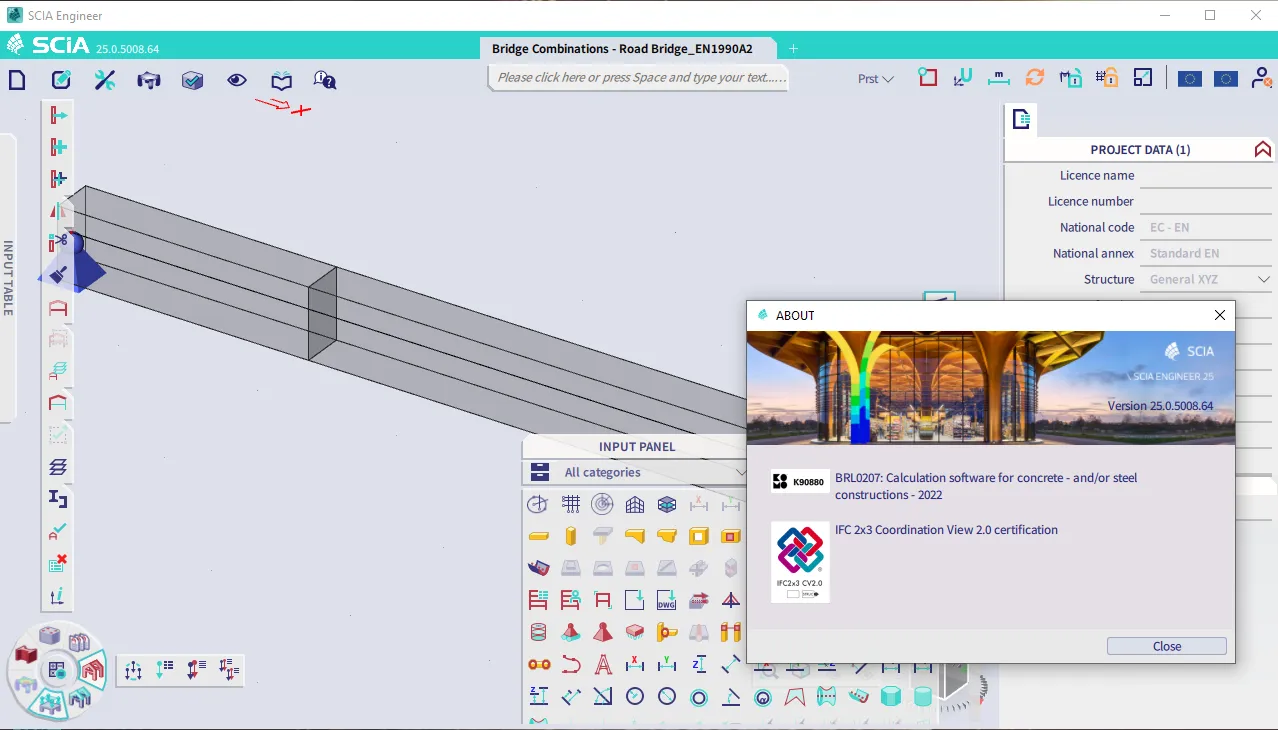
Task: Open the View eye icon menu
Action: tap(237, 80)
